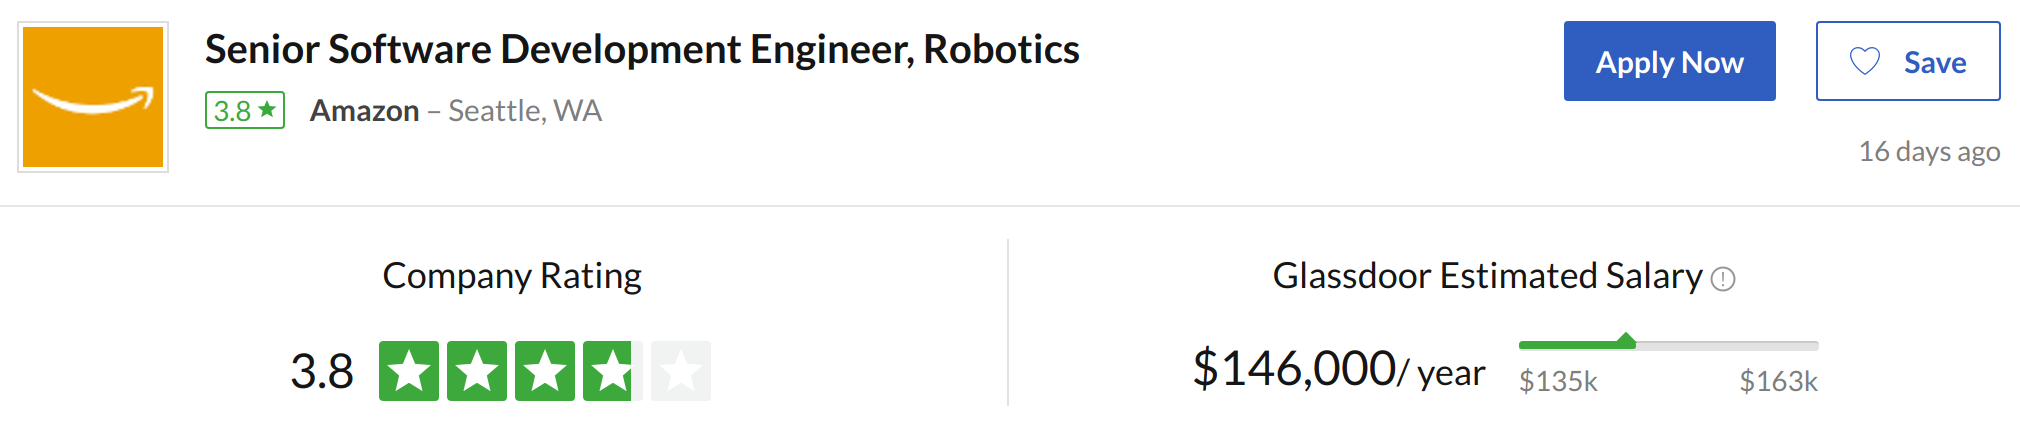Click the third green rating star
2020x428 pixels.
(x=545, y=371)
